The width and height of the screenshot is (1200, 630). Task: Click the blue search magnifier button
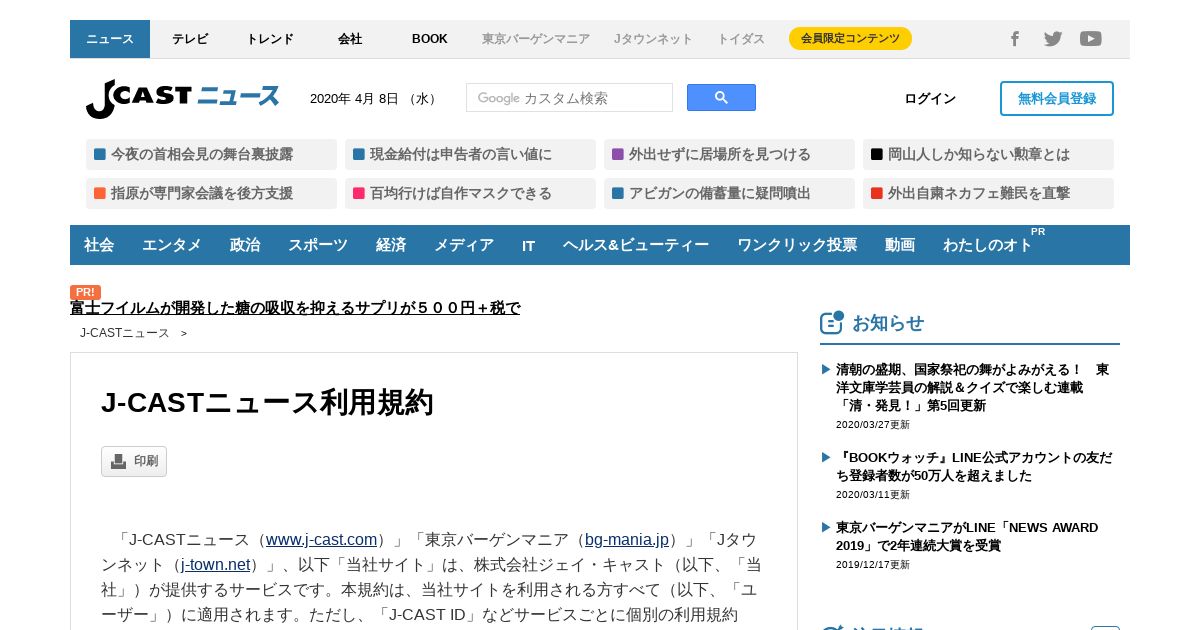coord(721,98)
